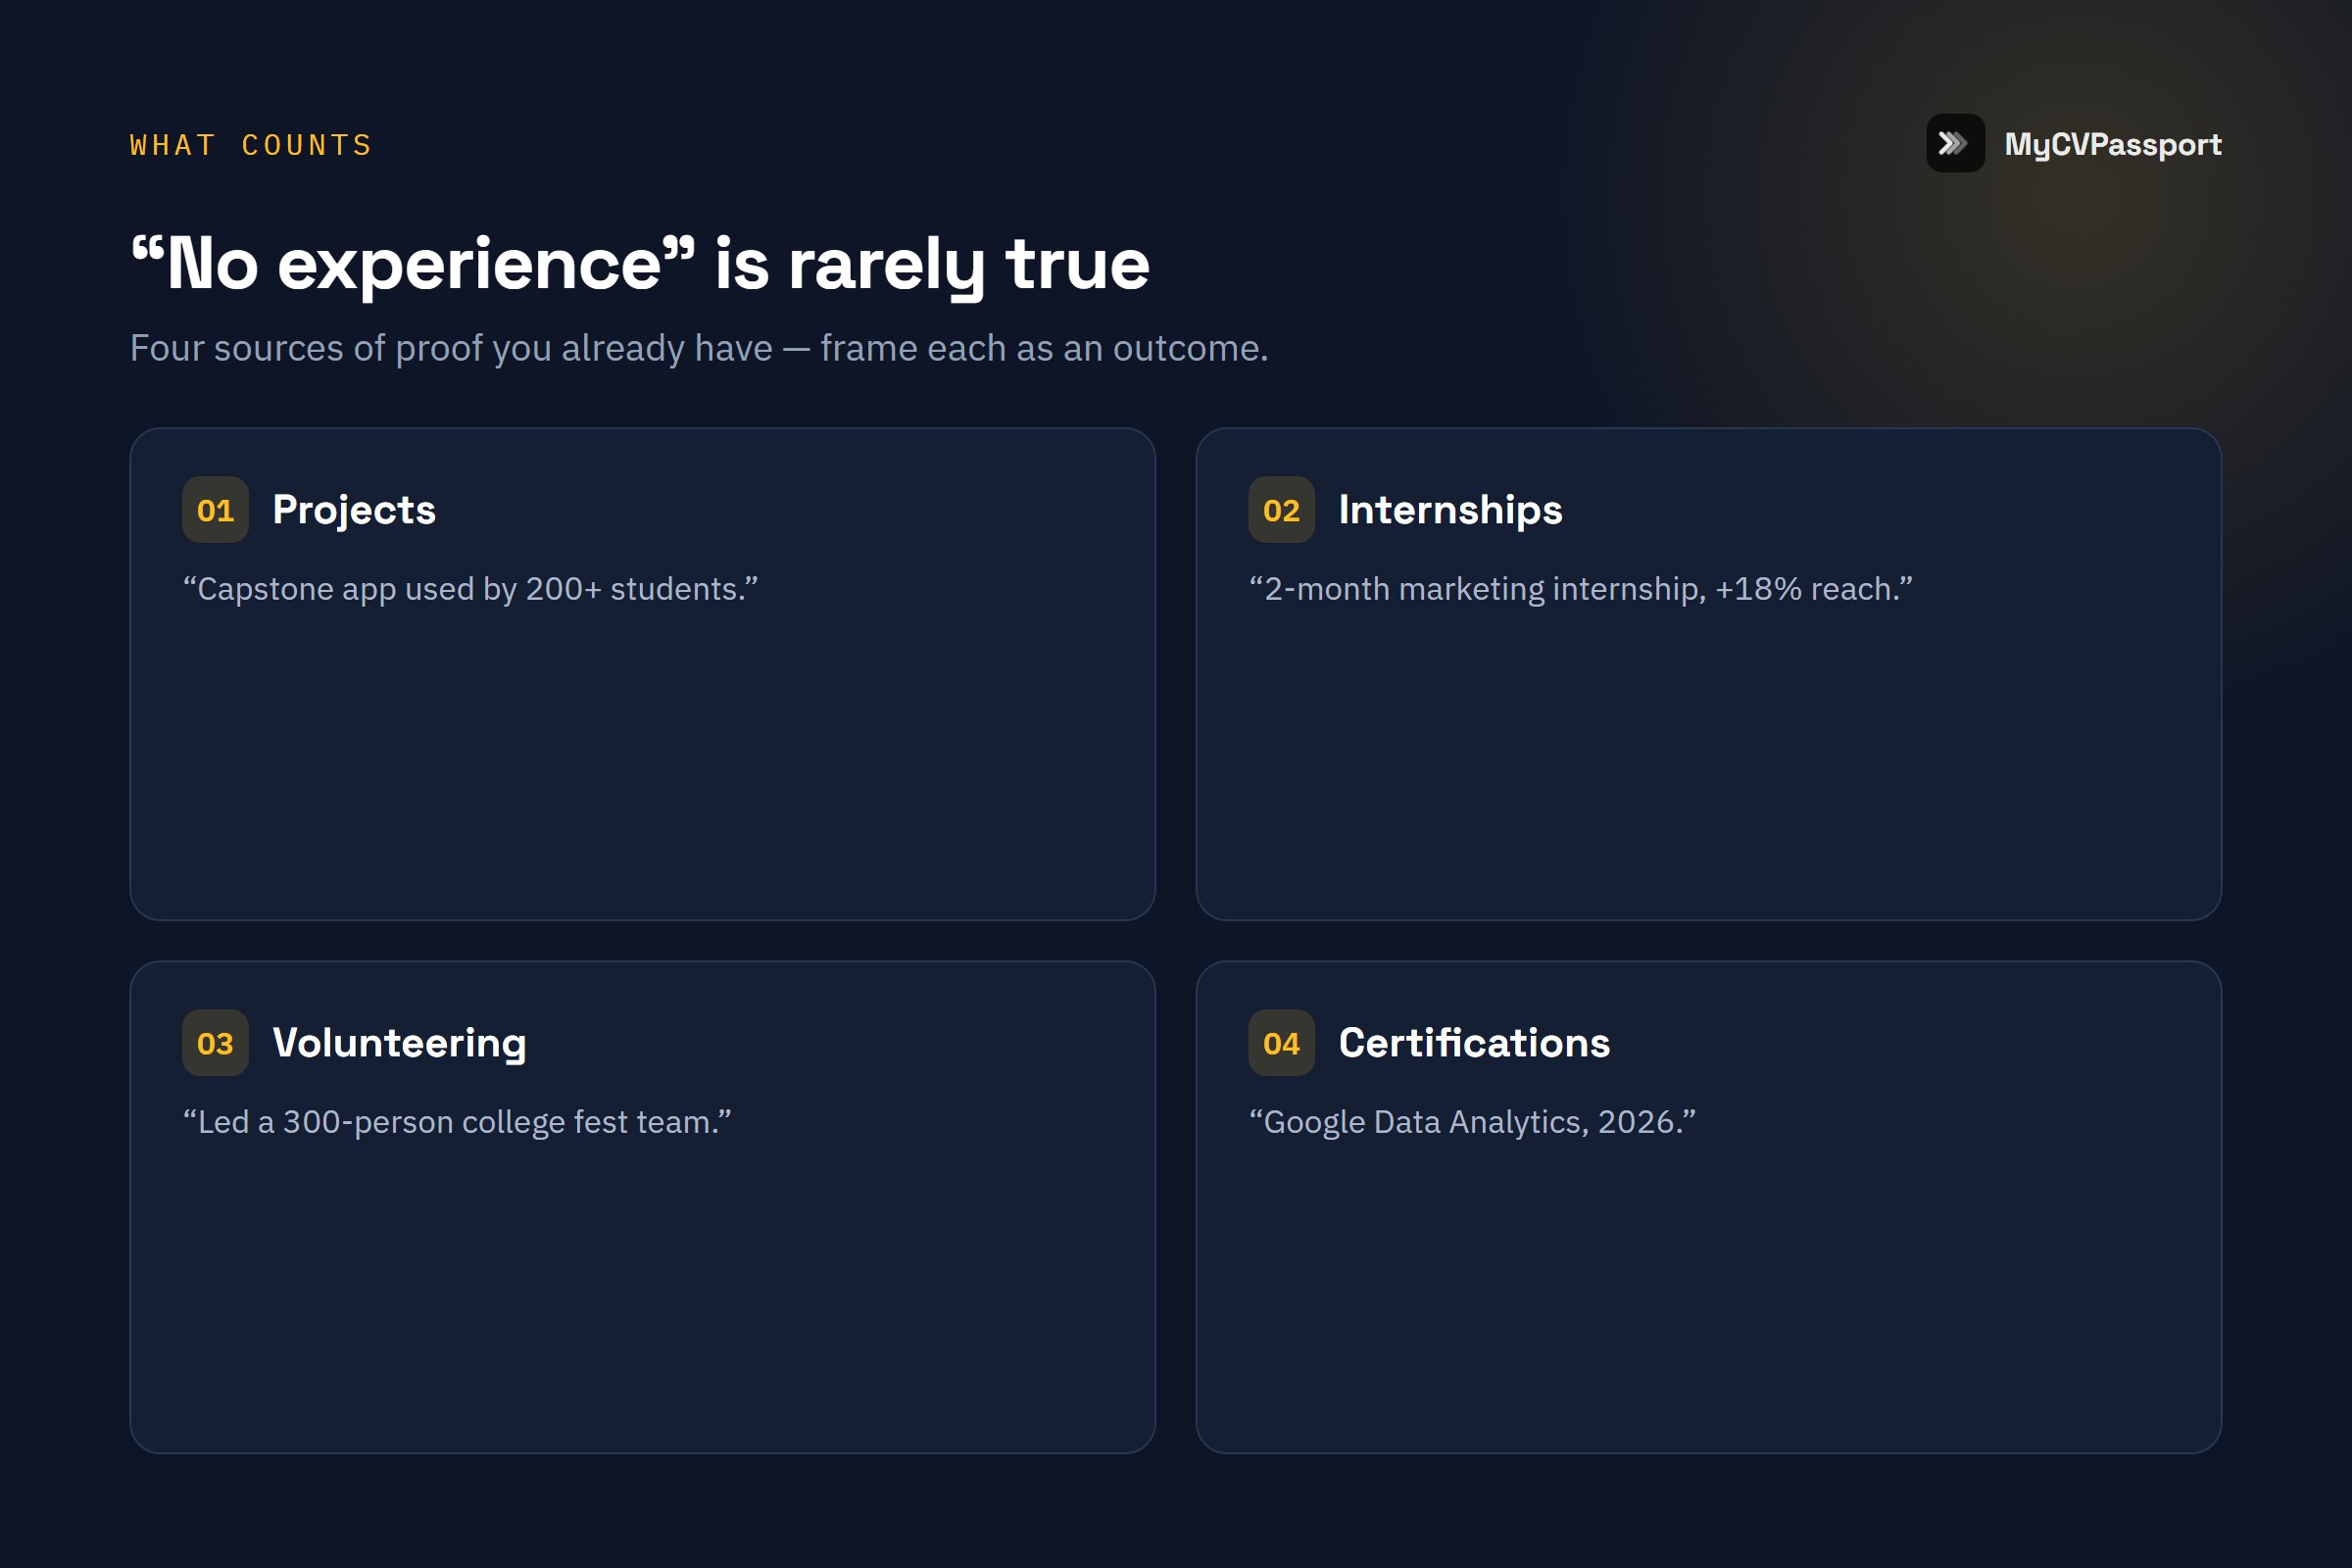Click the Four sources of proof subtitle
Screen dimensions: 2352x1568
click(x=699, y=348)
